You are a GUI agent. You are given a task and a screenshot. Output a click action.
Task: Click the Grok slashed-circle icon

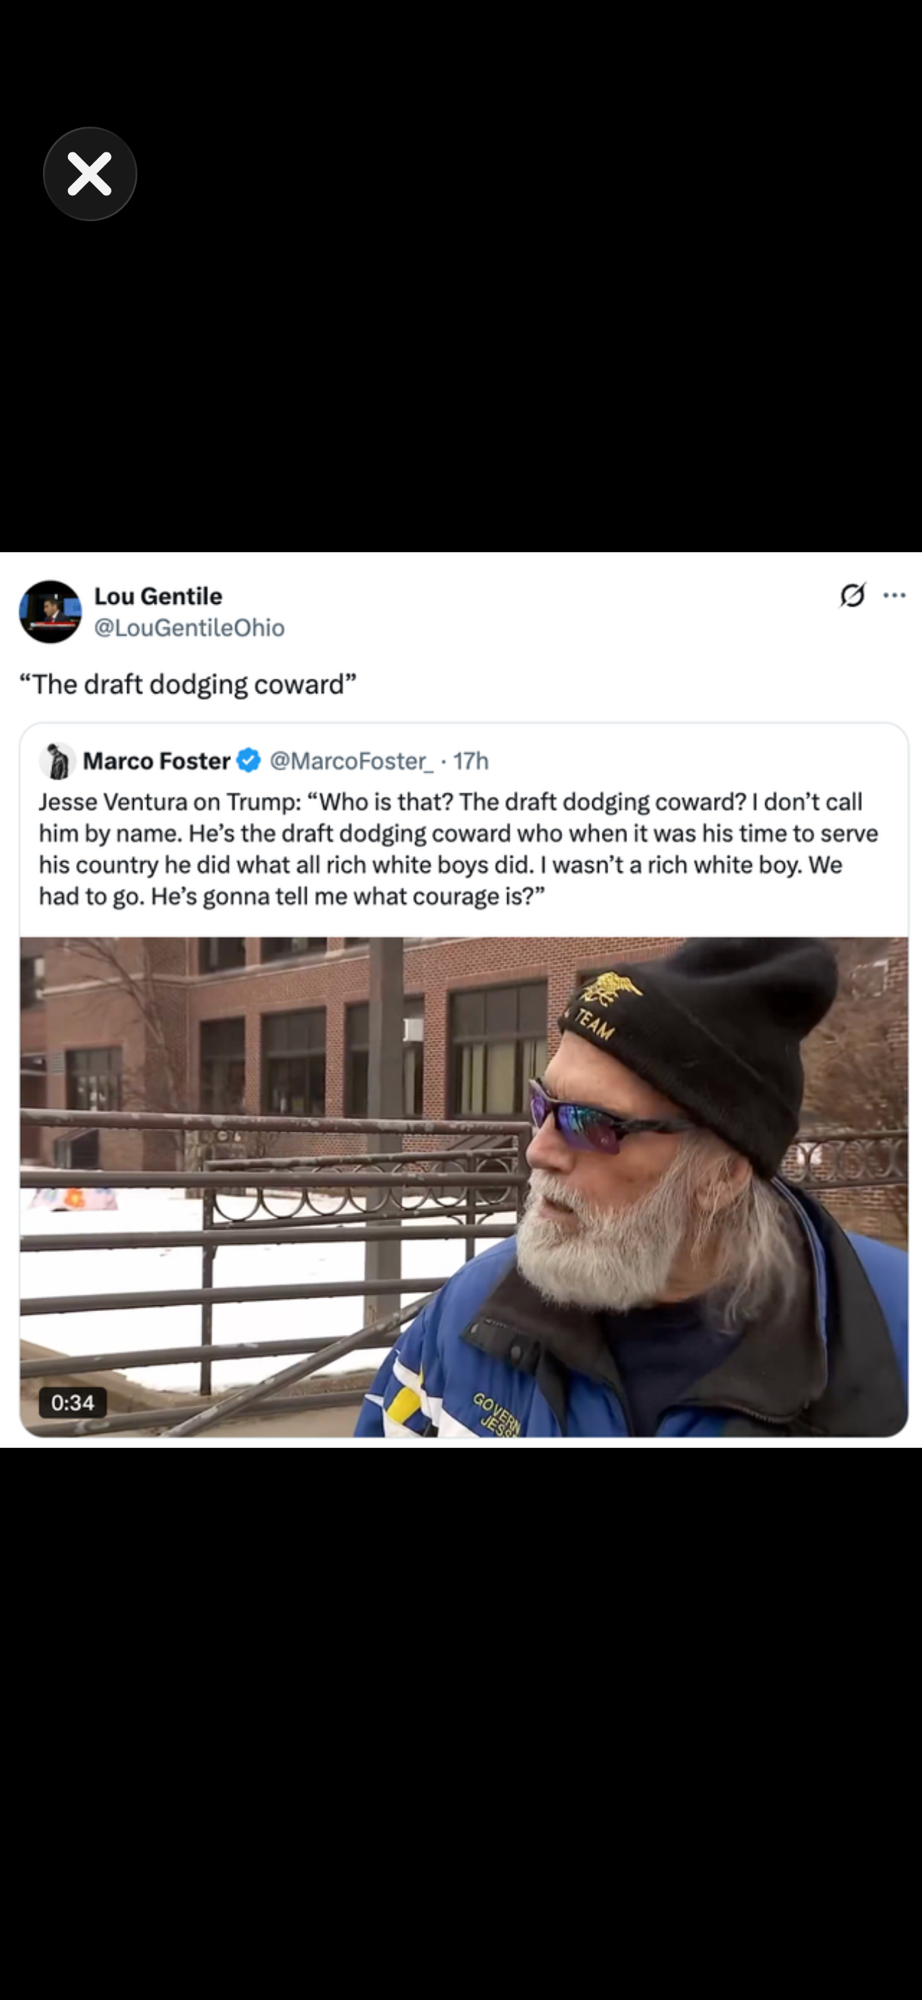852,596
